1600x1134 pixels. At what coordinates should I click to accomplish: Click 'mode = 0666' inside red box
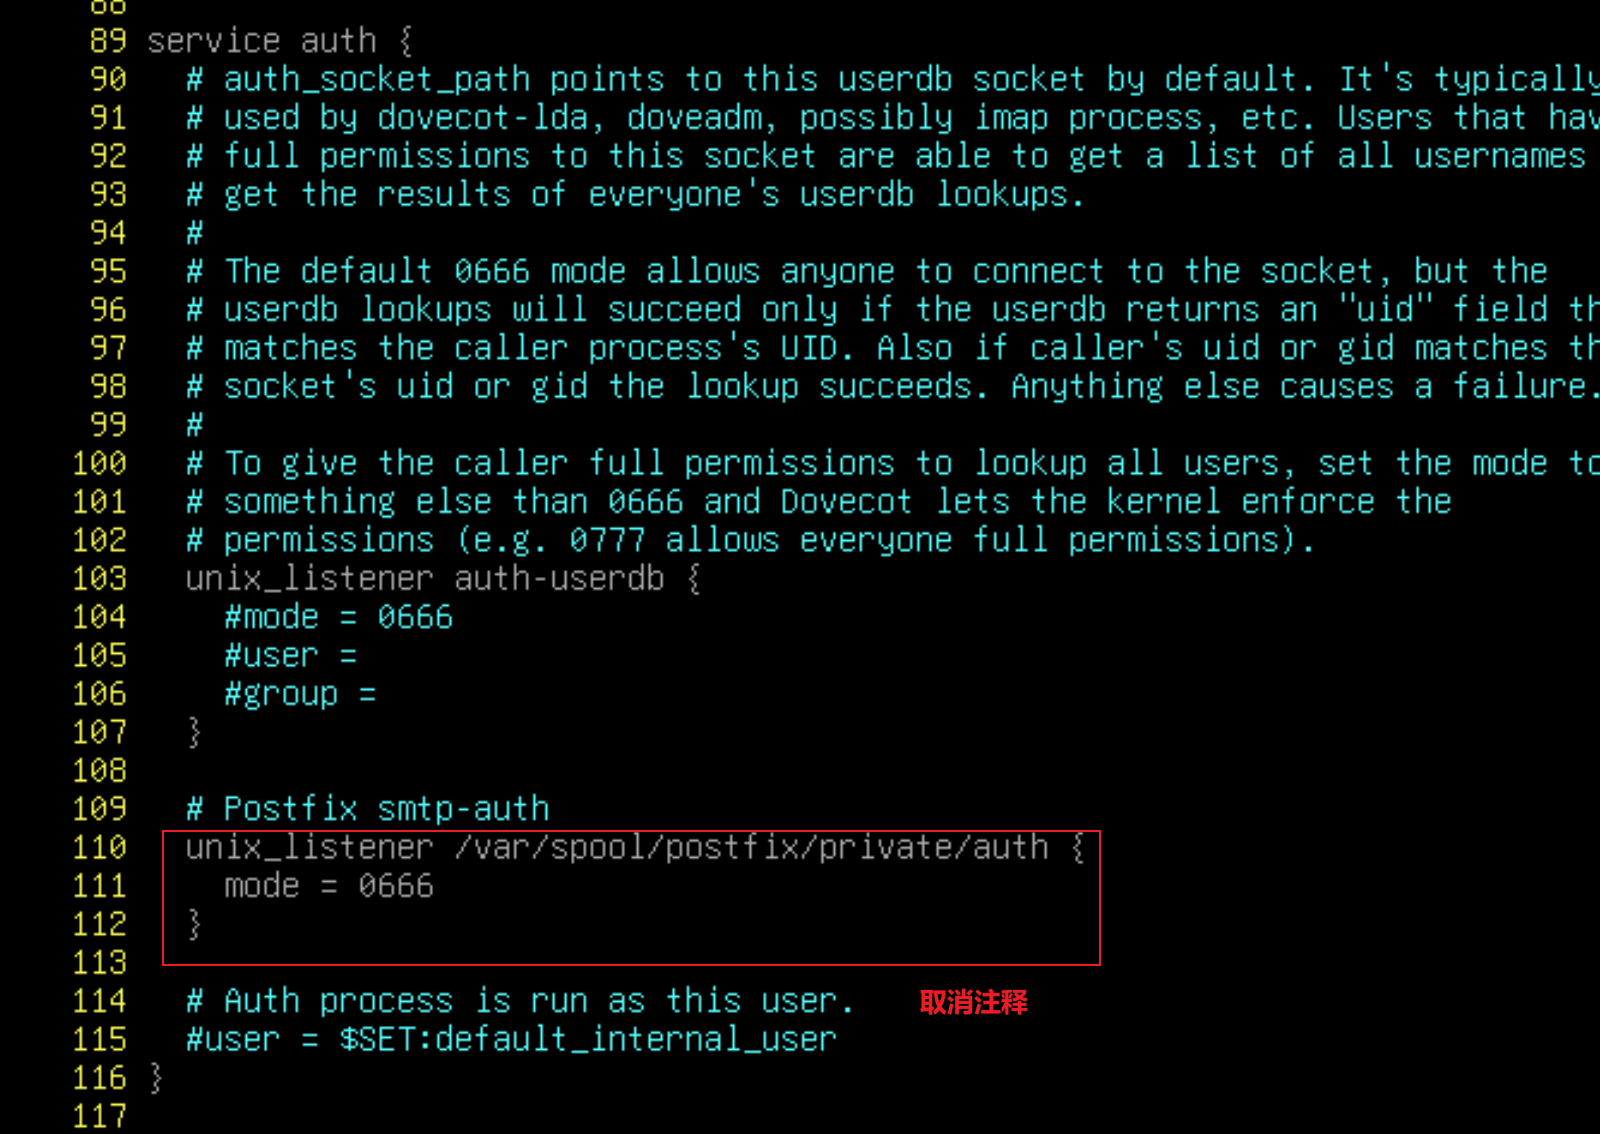(329, 886)
